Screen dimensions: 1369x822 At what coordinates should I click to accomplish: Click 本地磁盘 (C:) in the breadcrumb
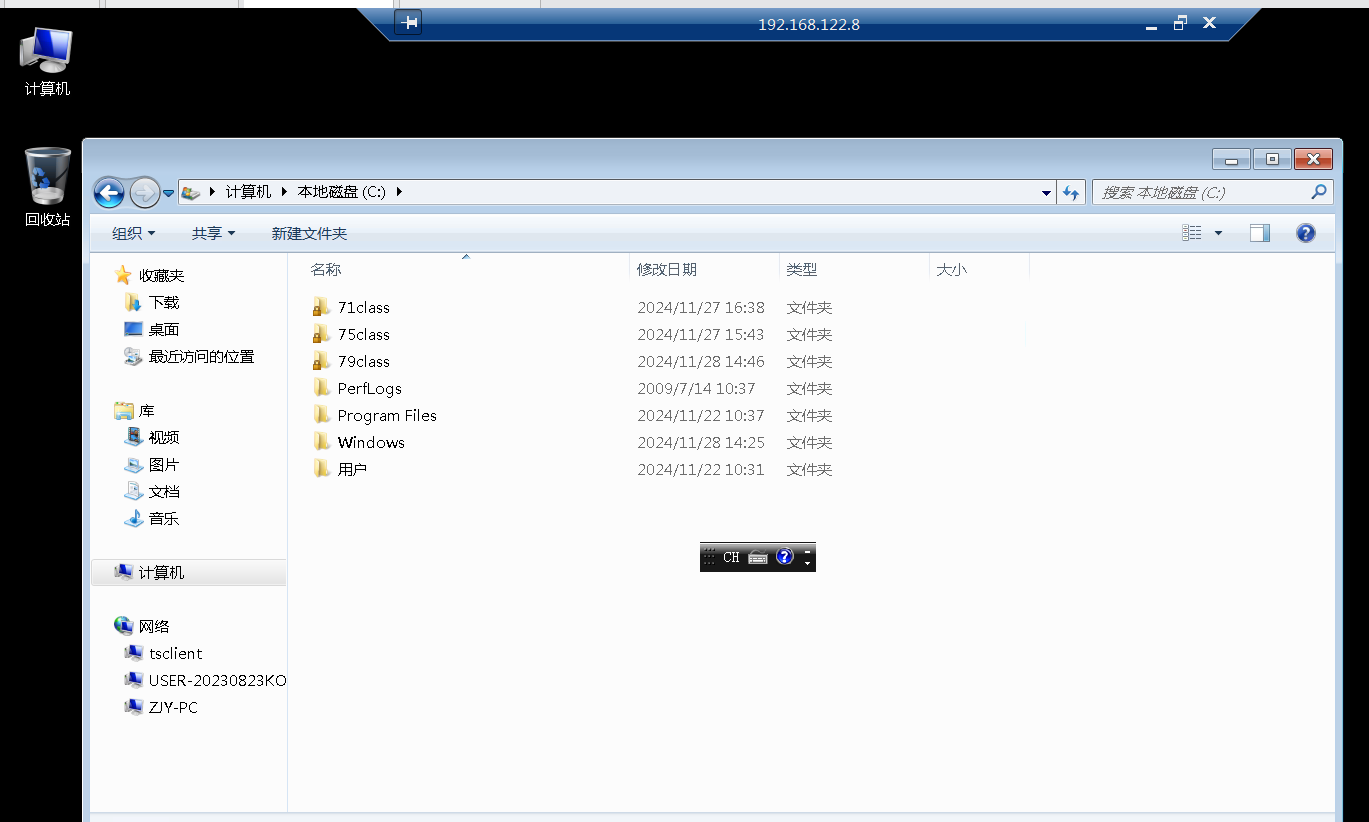pyautogui.click(x=341, y=192)
